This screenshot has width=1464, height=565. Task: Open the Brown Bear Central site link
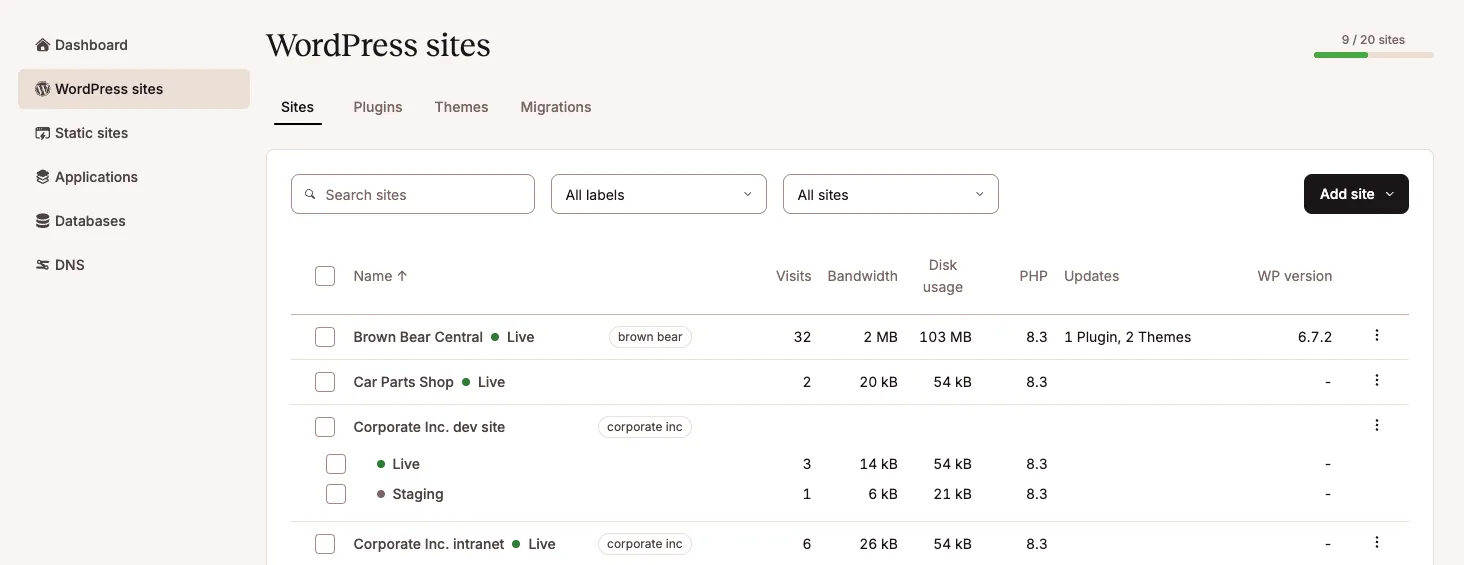[x=418, y=337]
